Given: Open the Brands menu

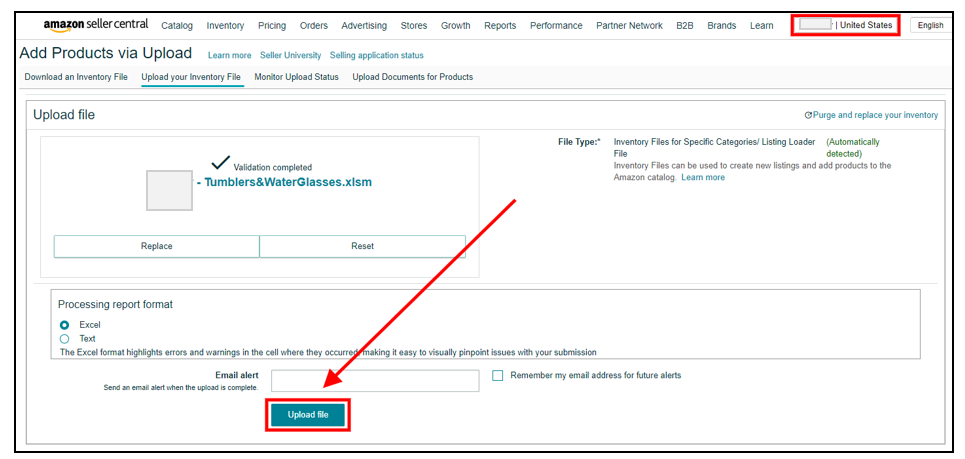Looking at the screenshot, I should [x=722, y=25].
